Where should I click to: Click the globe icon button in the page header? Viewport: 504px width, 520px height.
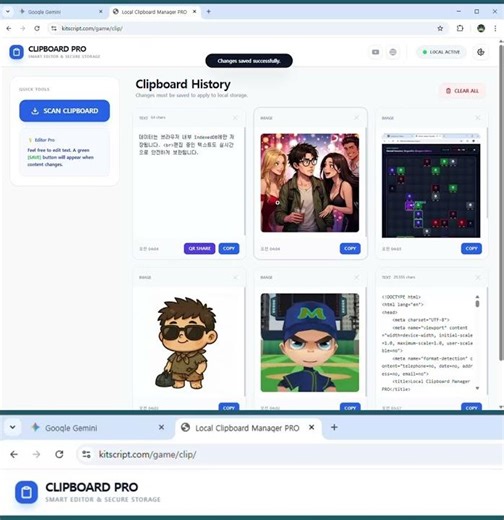(393, 52)
